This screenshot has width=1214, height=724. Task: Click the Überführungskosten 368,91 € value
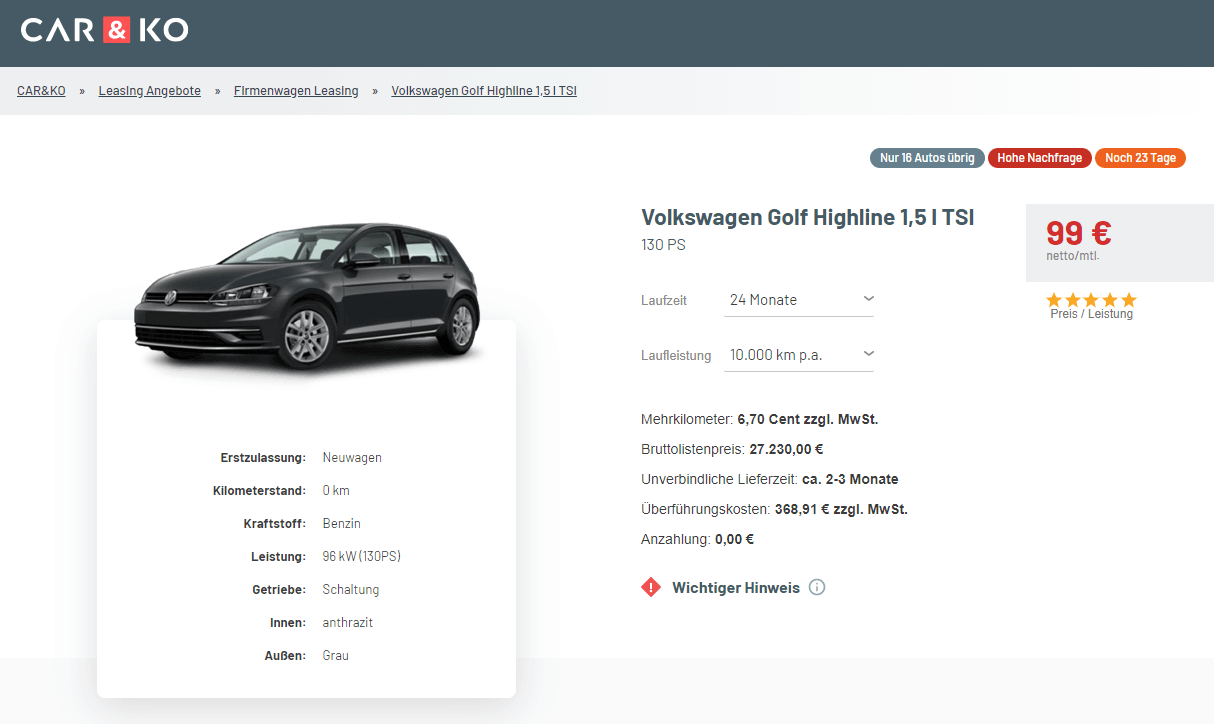click(841, 509)
